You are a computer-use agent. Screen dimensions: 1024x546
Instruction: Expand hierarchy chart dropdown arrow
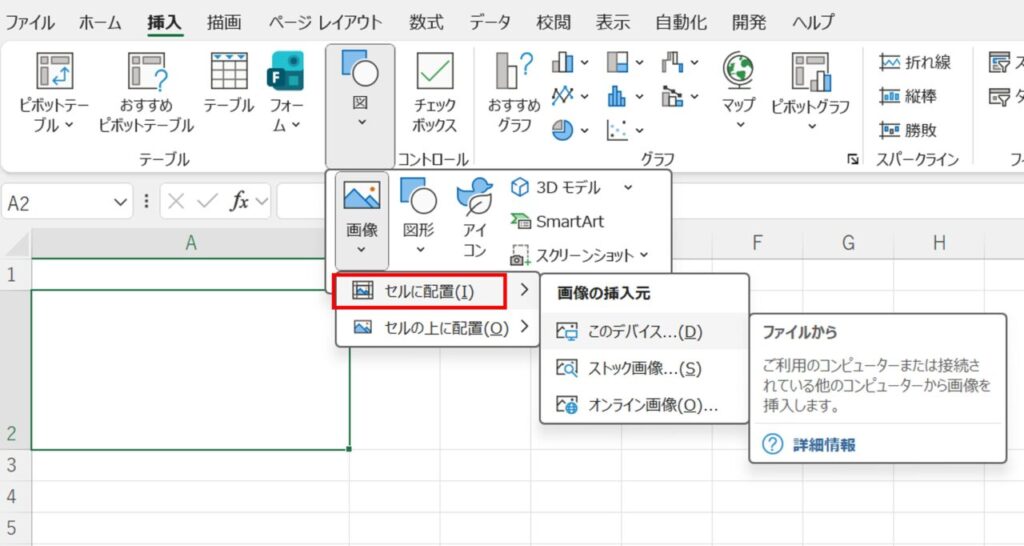(x=639, y=63)
